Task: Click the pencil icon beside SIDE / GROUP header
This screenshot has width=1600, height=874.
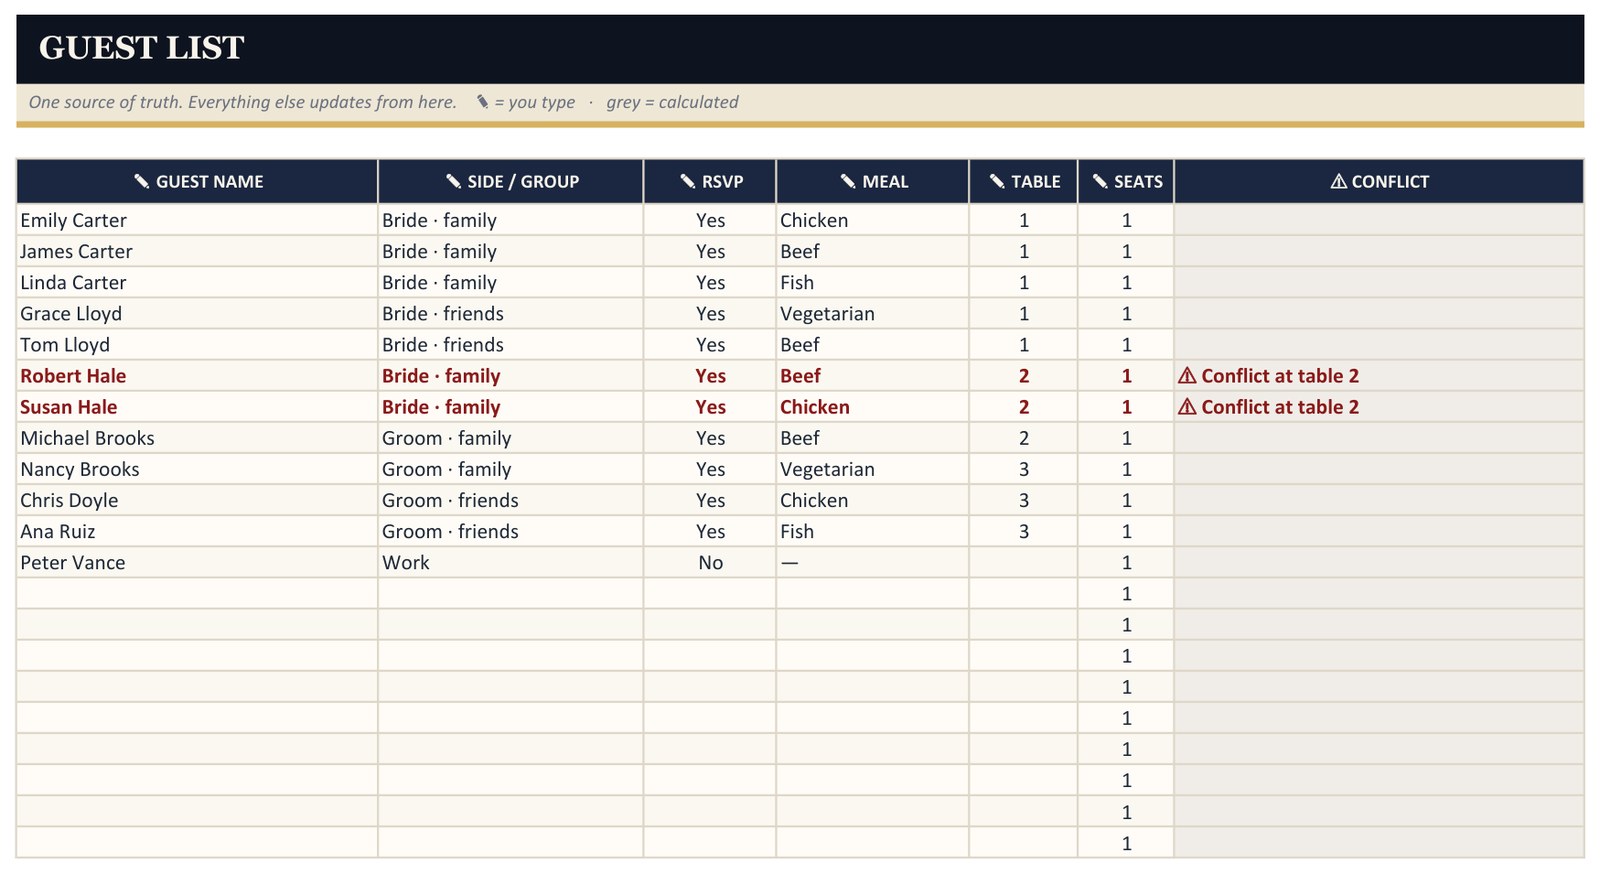Action: [x=453, y=181]
